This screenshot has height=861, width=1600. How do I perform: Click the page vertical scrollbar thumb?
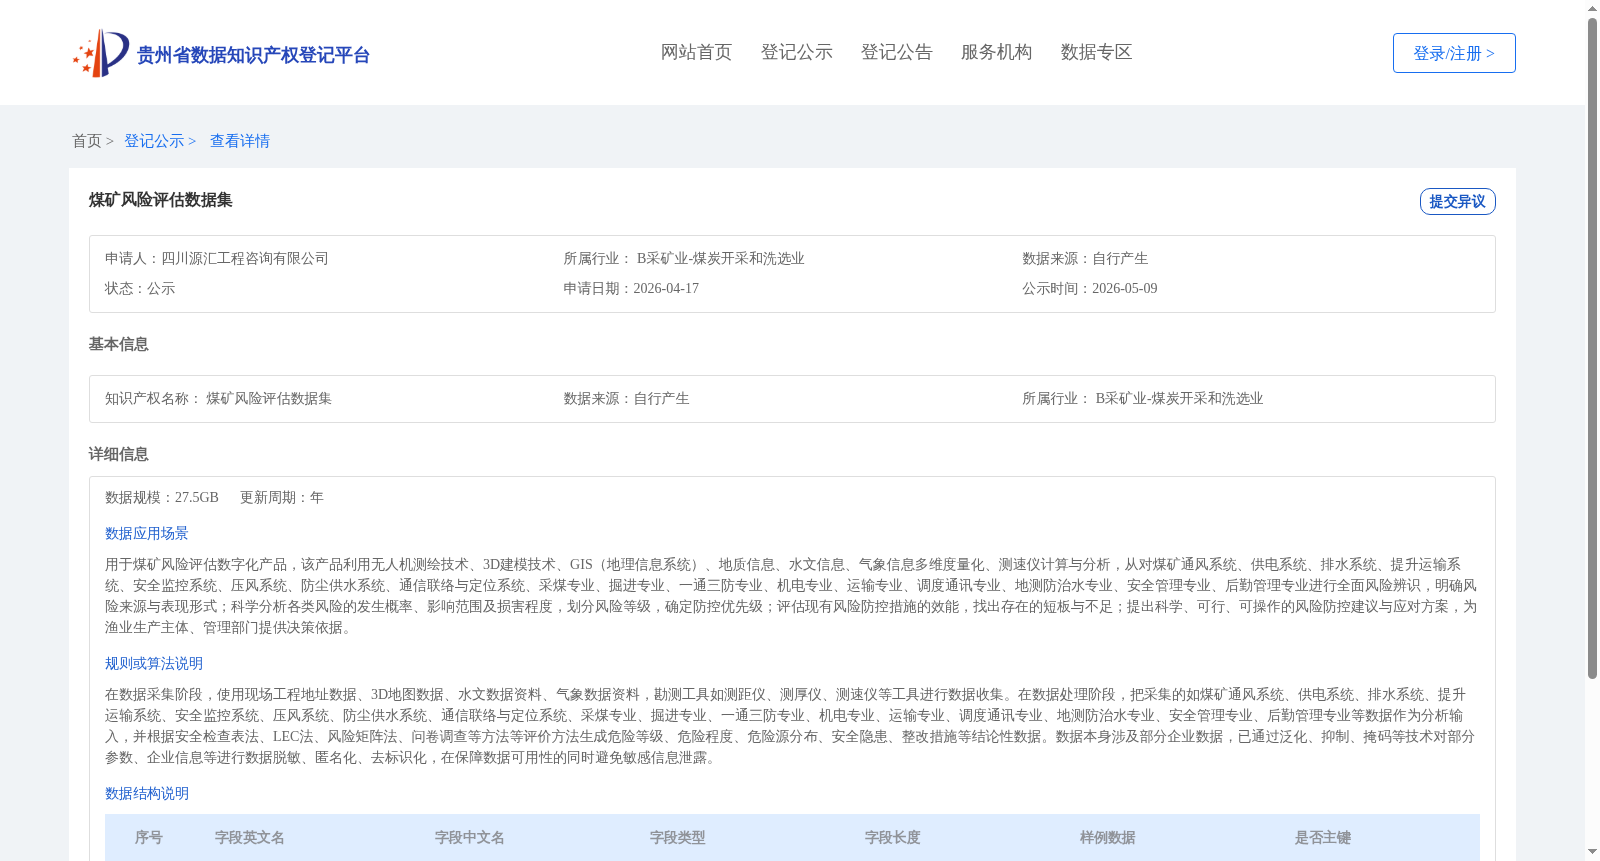pos(1592,348)
